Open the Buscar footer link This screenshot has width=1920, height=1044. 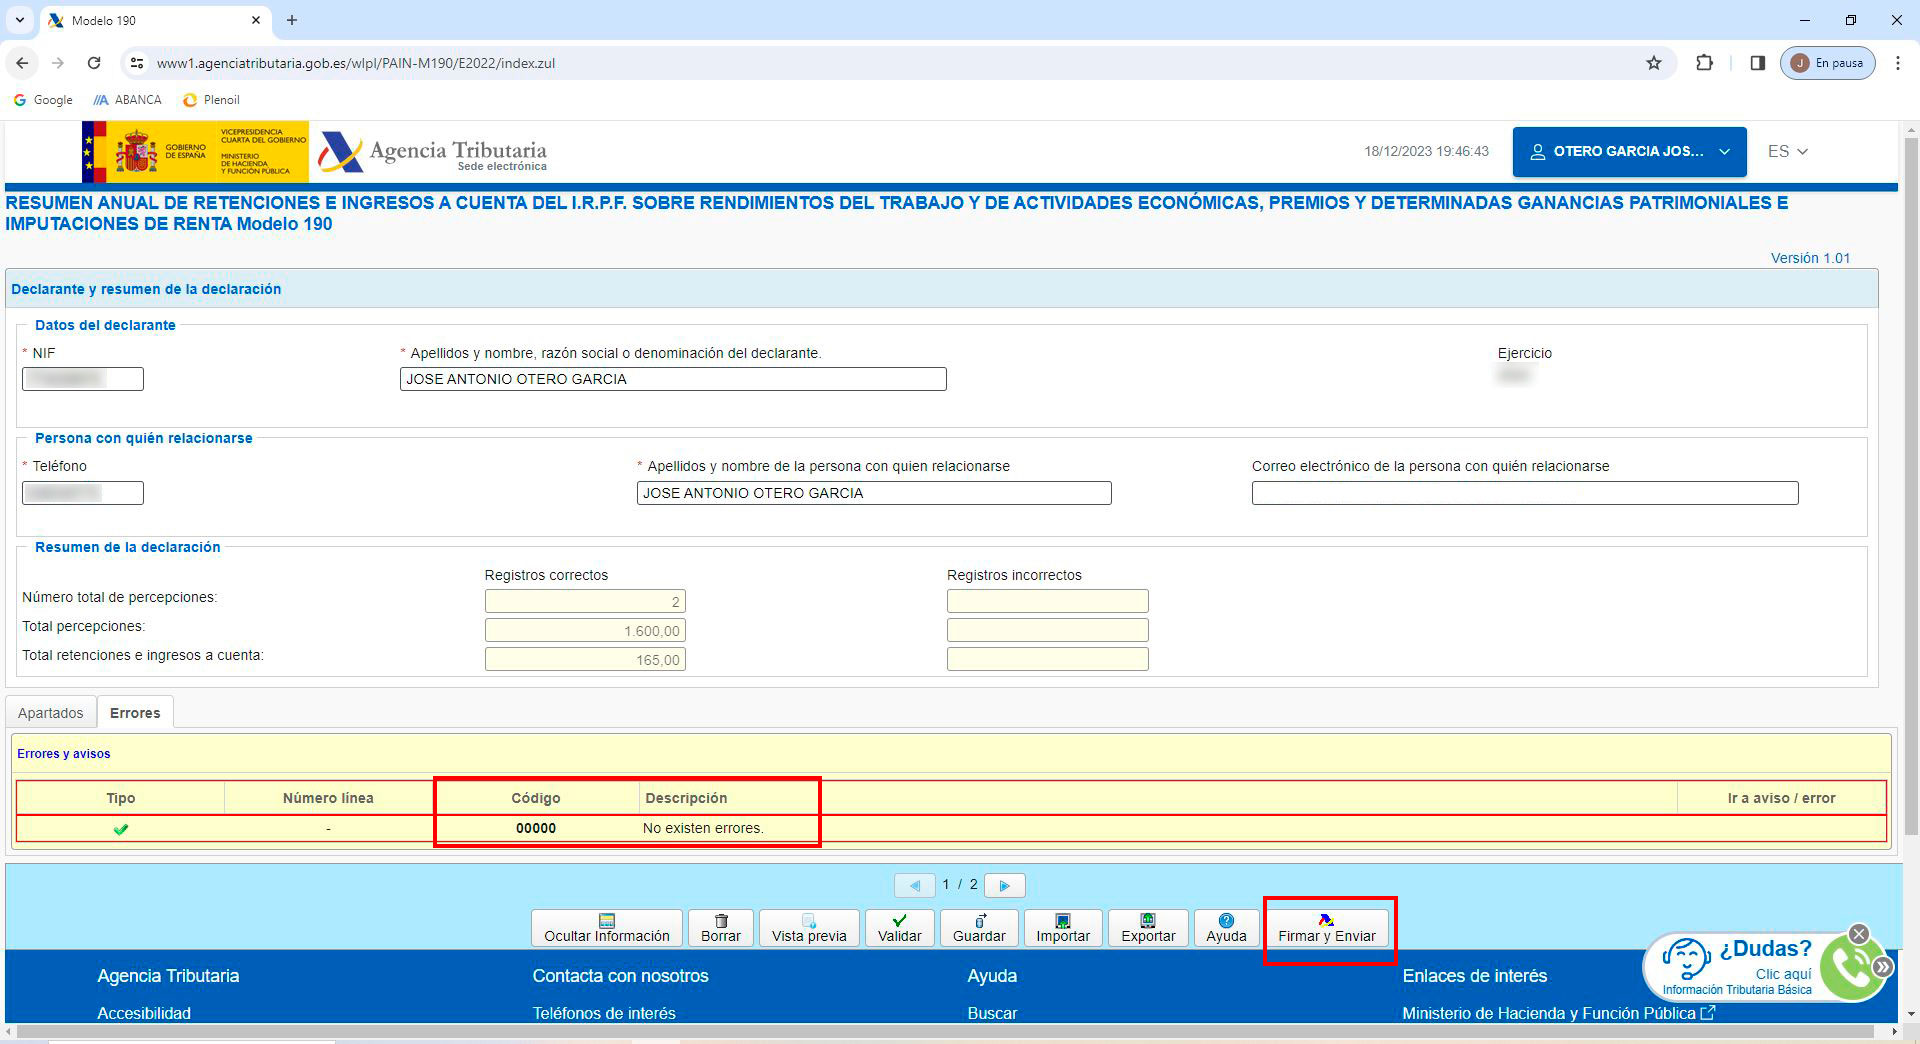coord(992,1013)
